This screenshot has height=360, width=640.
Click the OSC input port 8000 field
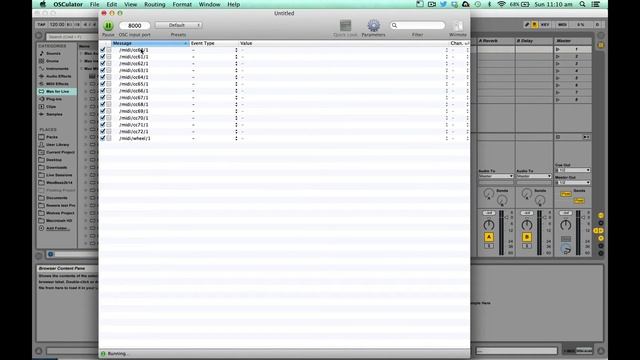(134, 25)
